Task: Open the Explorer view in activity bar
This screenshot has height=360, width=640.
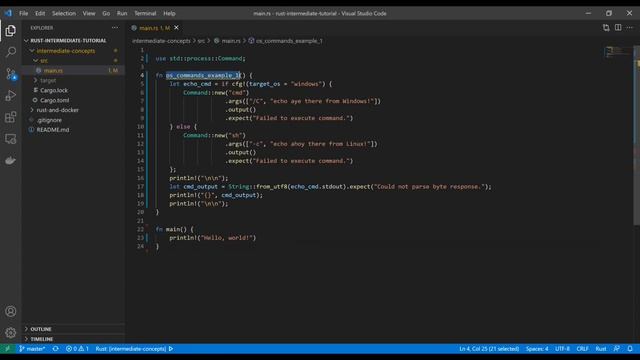Action: point(11,31)
